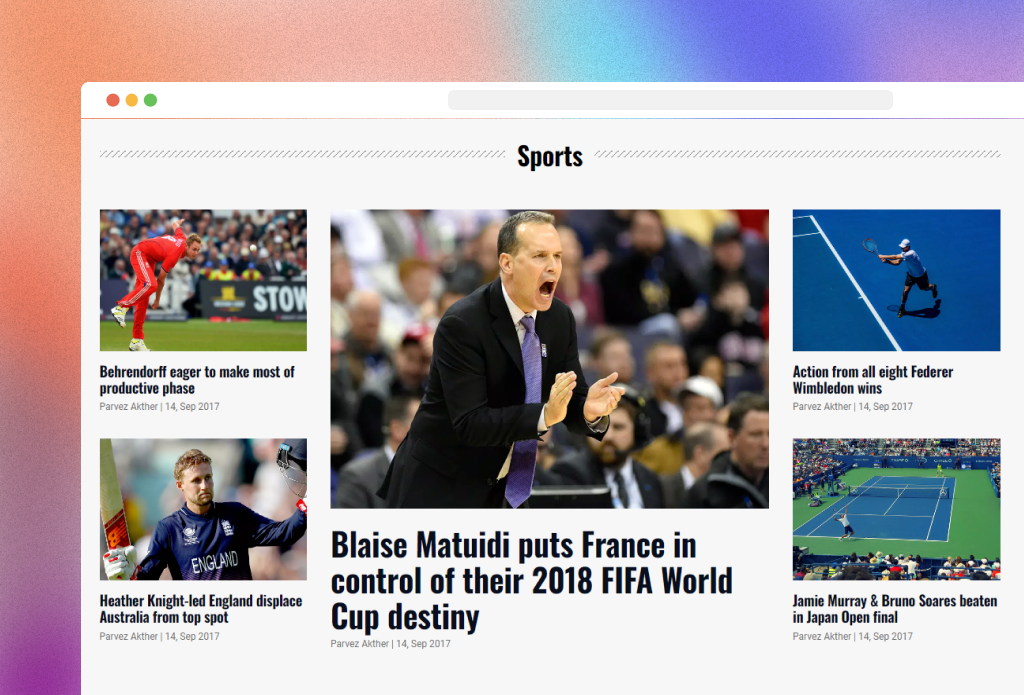Open the Sports section heading
The width and height of the screenshot is (1024, 695).
point(550,157)
